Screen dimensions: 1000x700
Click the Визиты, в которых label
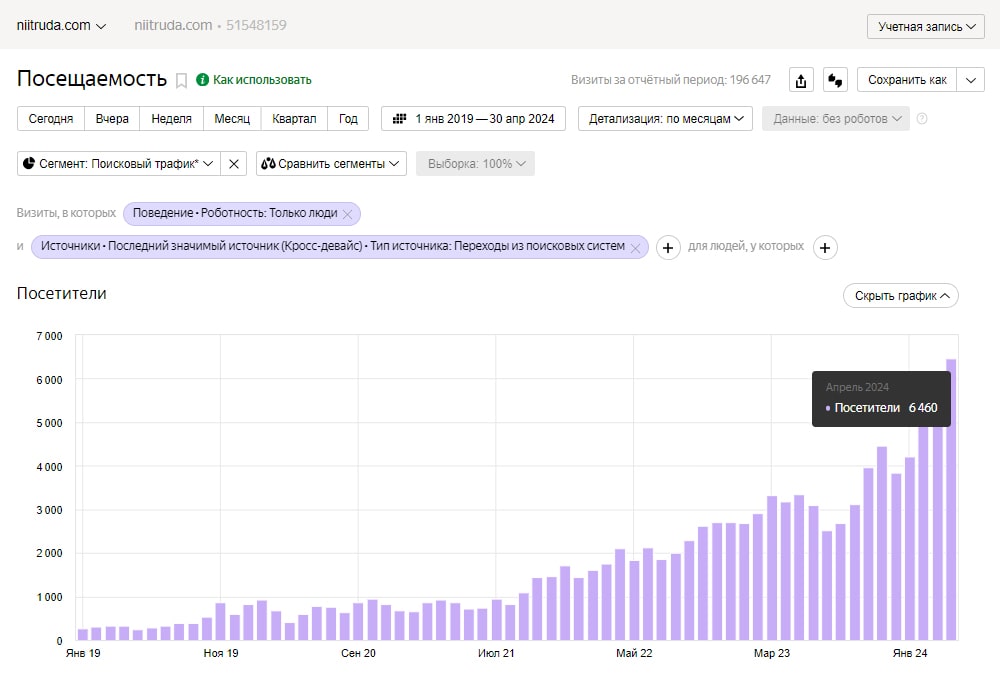[x=66, y=213]
